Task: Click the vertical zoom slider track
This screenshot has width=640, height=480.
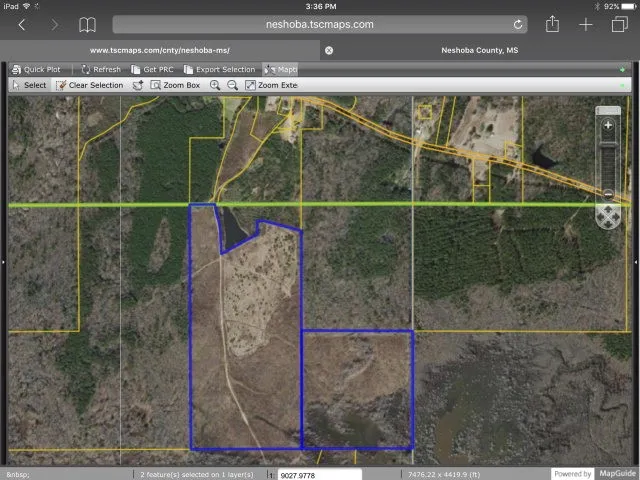Action: (x=608, y=160)
